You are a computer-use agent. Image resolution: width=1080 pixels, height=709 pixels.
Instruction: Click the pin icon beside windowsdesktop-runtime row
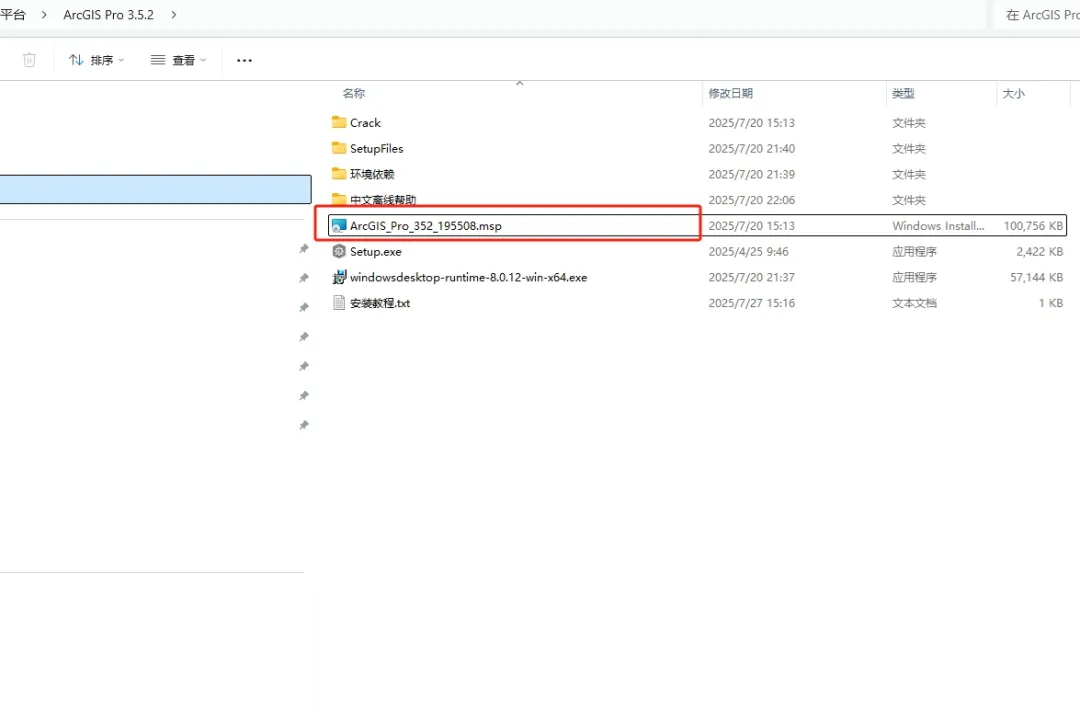(304, 278)
